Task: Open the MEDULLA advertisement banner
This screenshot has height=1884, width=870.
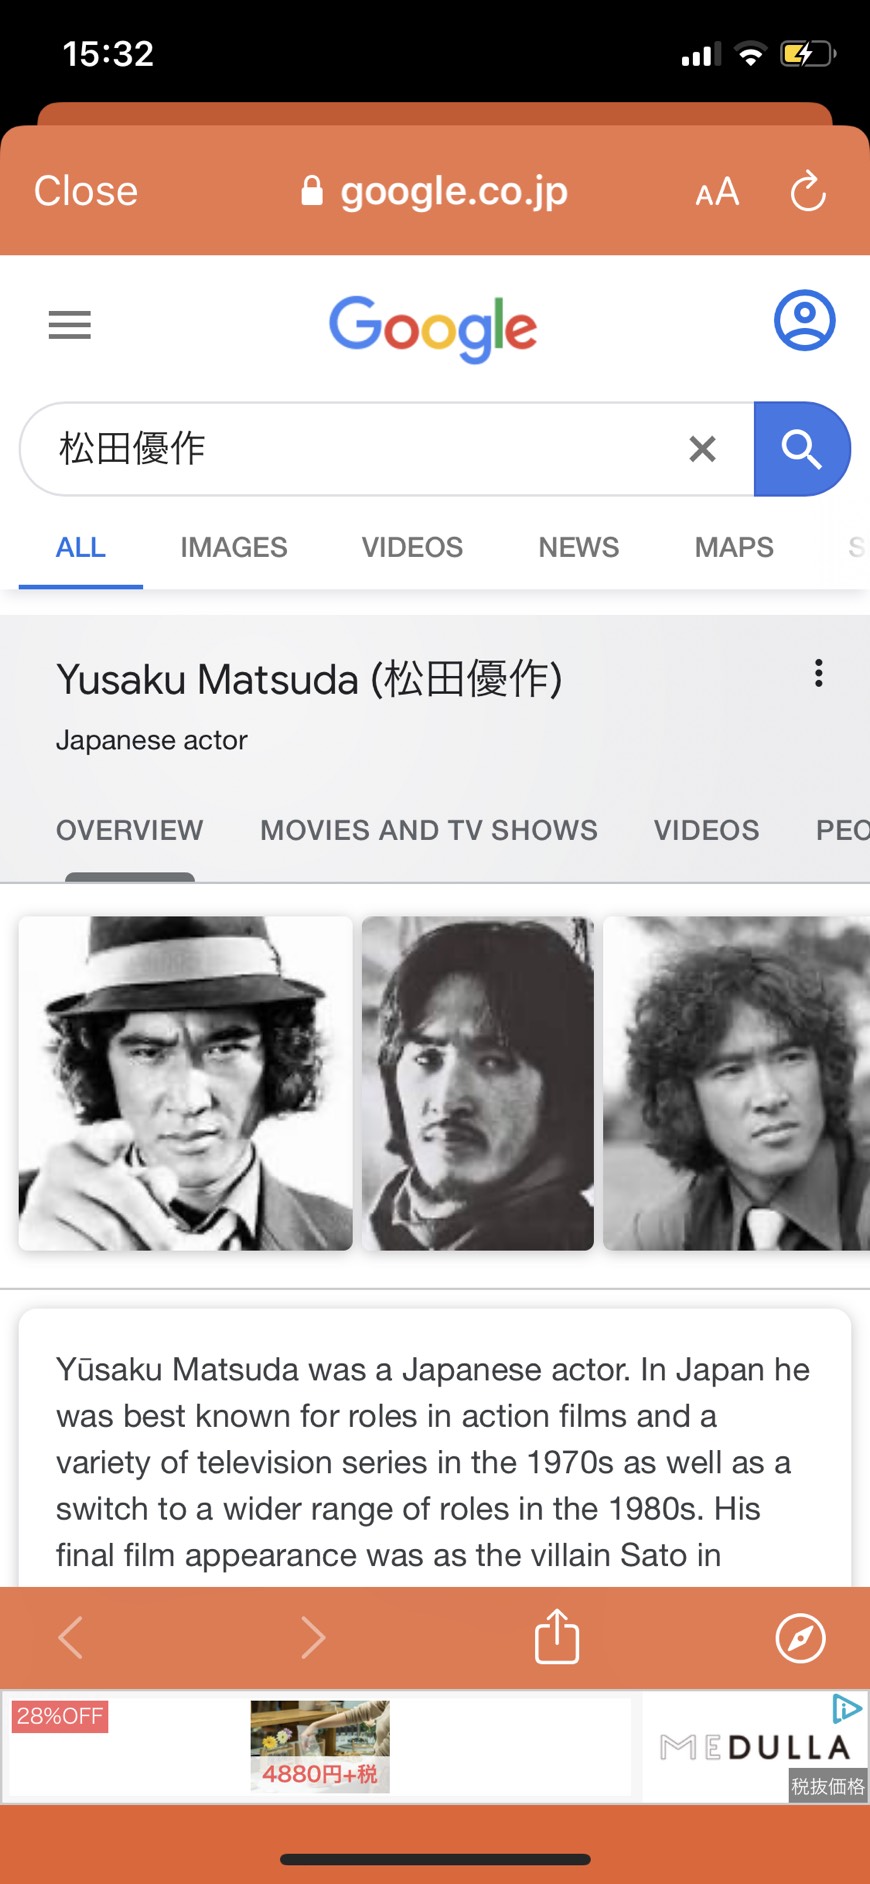Action: click(435, 1747)
